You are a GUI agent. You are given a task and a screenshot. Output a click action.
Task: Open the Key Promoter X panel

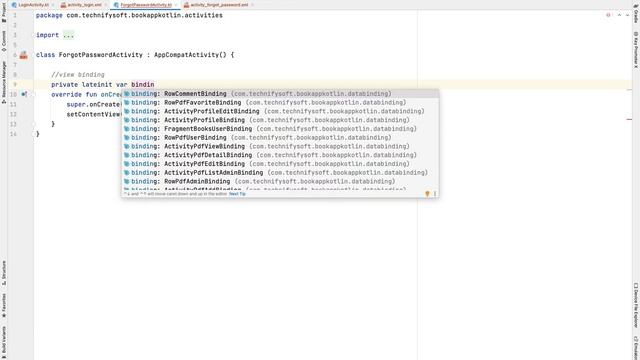click(636, 50)
